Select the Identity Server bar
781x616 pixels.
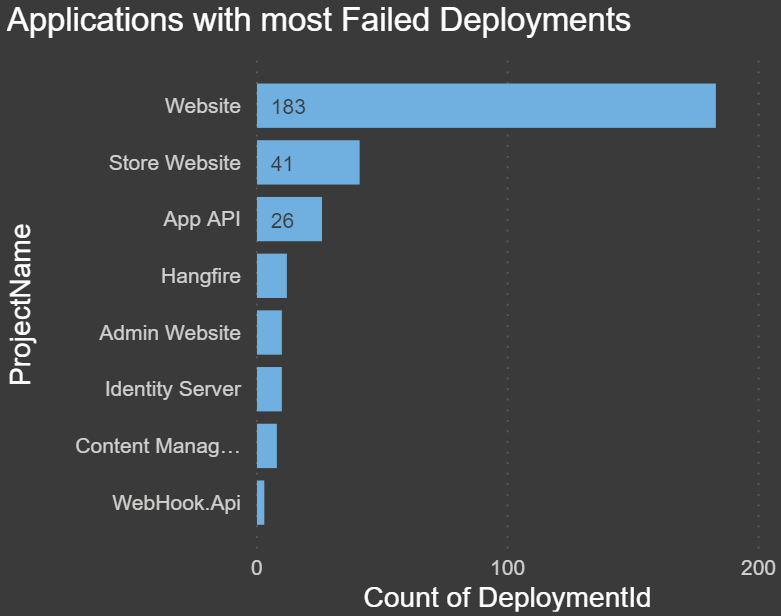click(269, 389)
